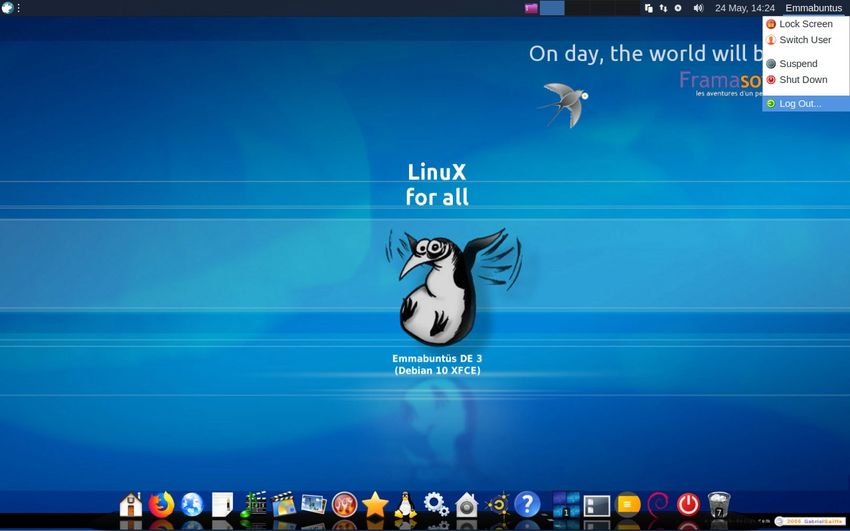Click the round disc tray icon
The height and width of the screenshot is (531, 850).
coord(678,8)
